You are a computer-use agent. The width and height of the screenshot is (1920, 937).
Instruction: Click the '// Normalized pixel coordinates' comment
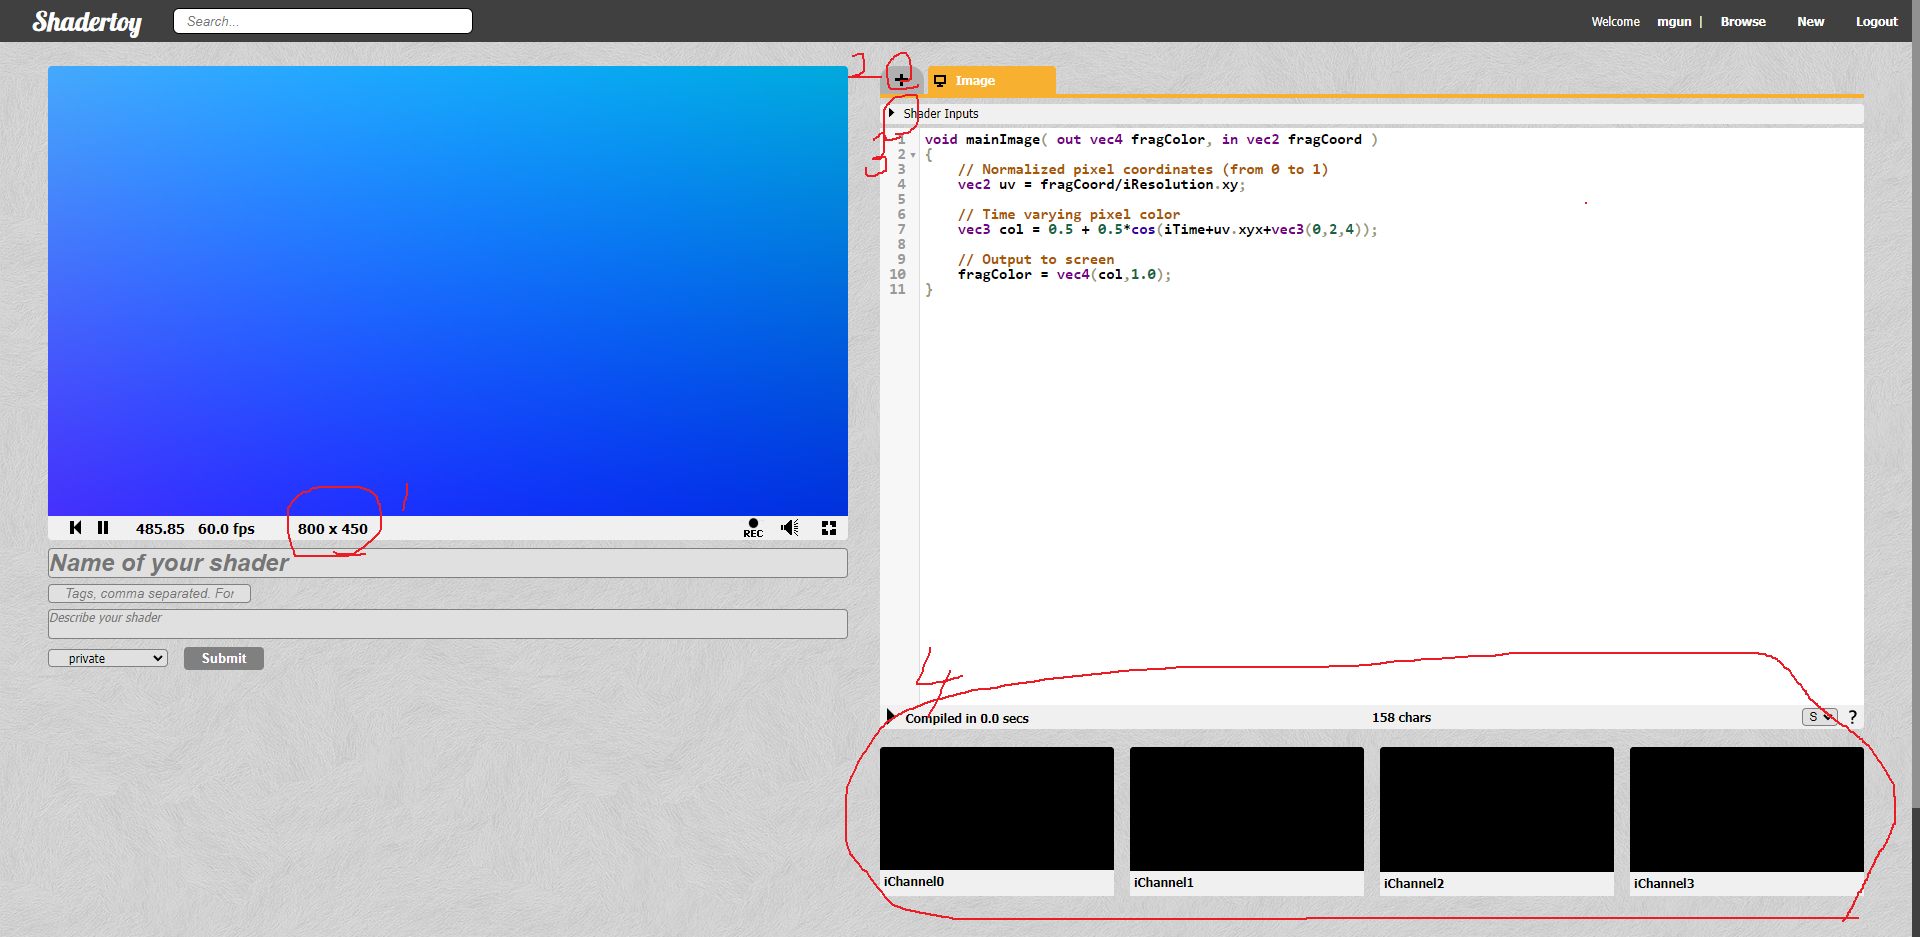[x=1143, y=170]
